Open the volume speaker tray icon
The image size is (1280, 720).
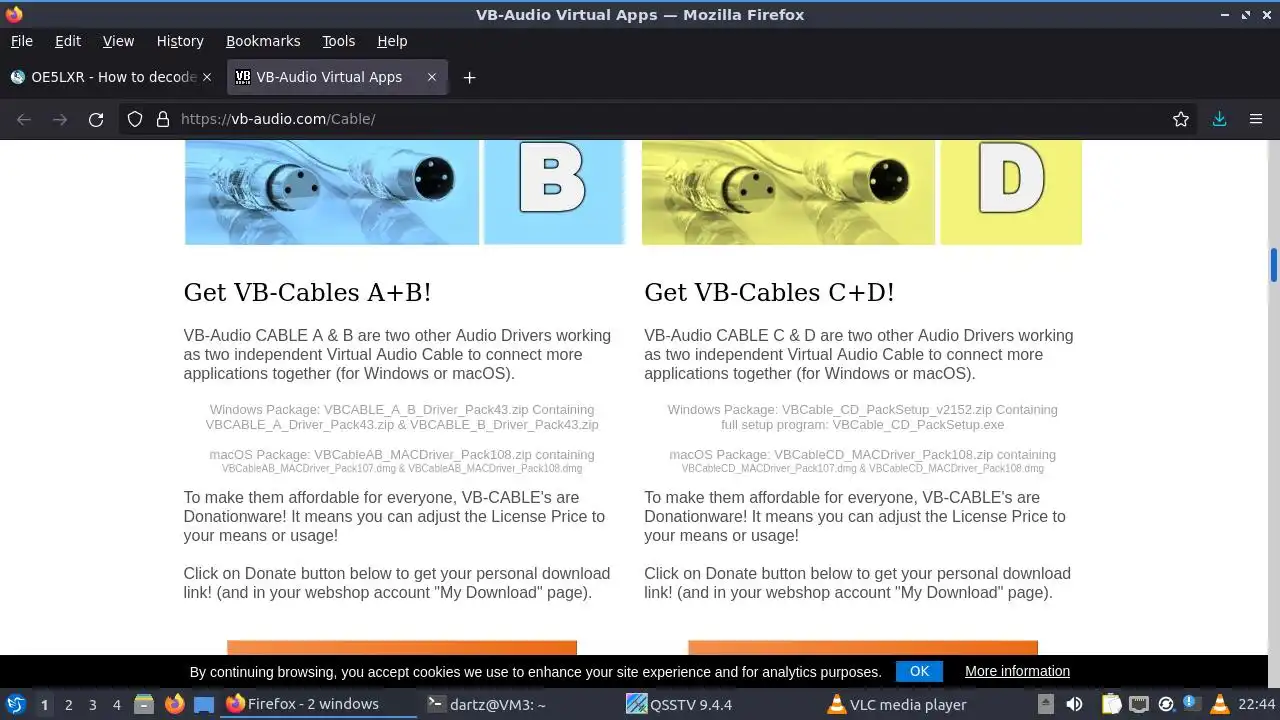coord(1074,704)
